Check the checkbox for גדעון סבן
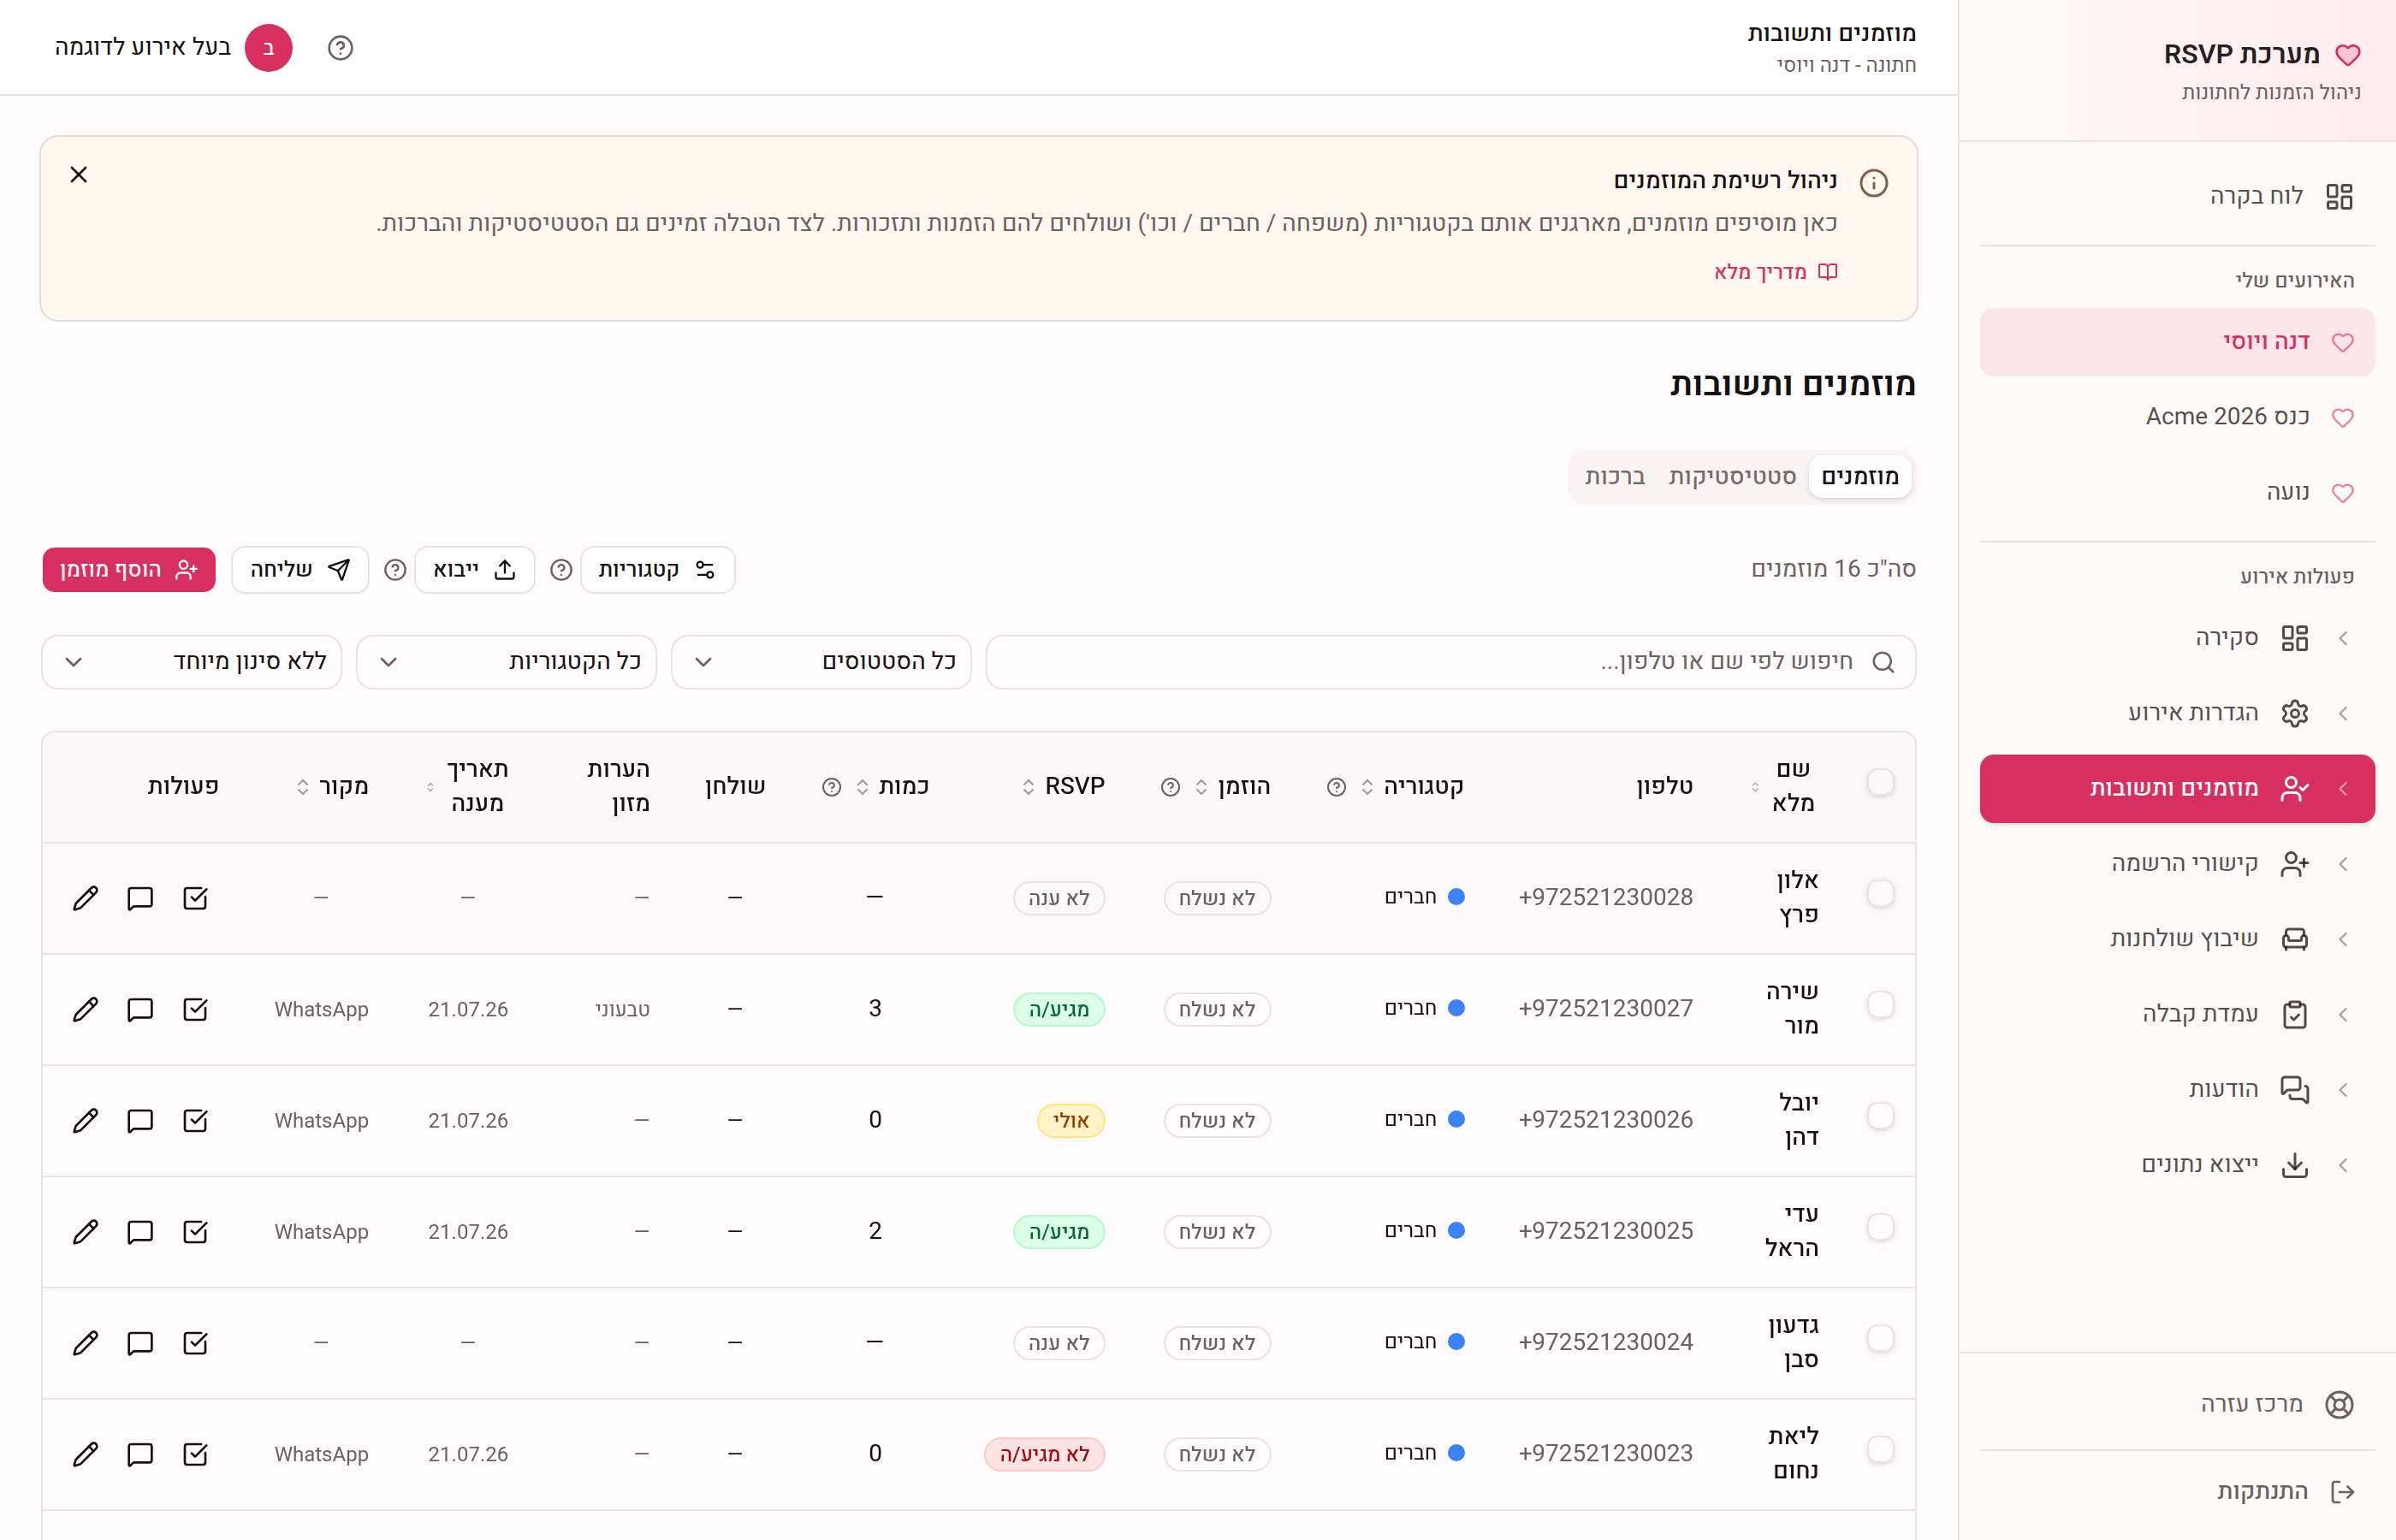This screenshot has width=2396, height=1540. (x=1880, y=1337)
